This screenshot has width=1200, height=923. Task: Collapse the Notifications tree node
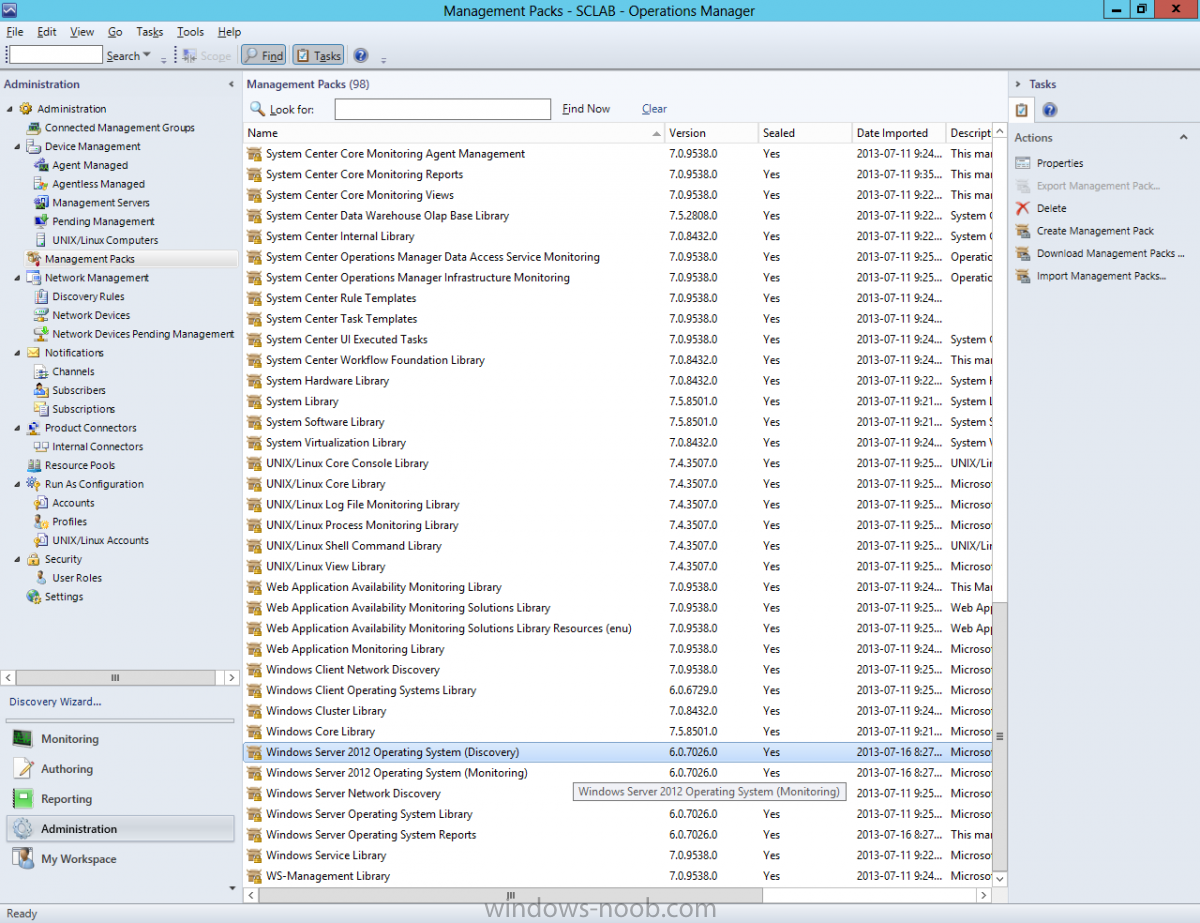(19, 353)
